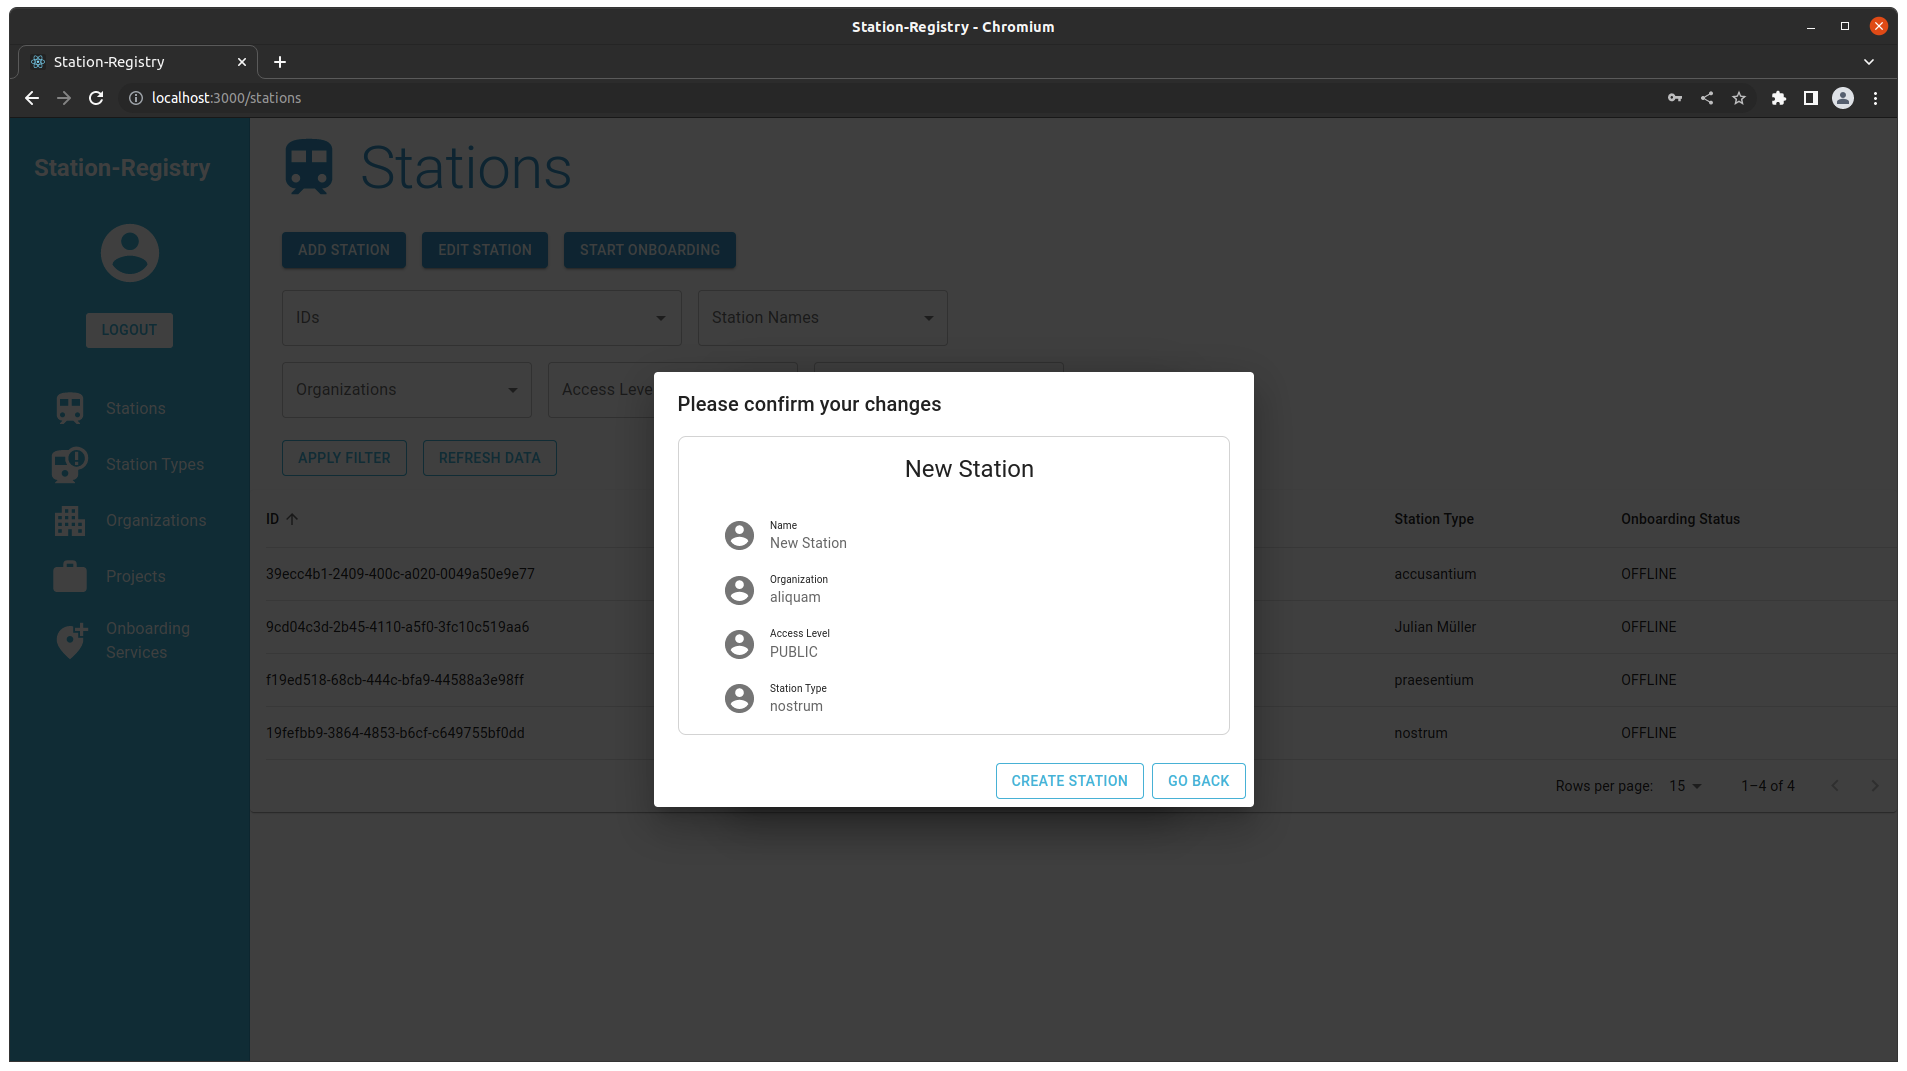The width and height of the screenshot is (1907, 1071).
Task: Click the Station-Registry sidebar title
Action: pos(122,168)
